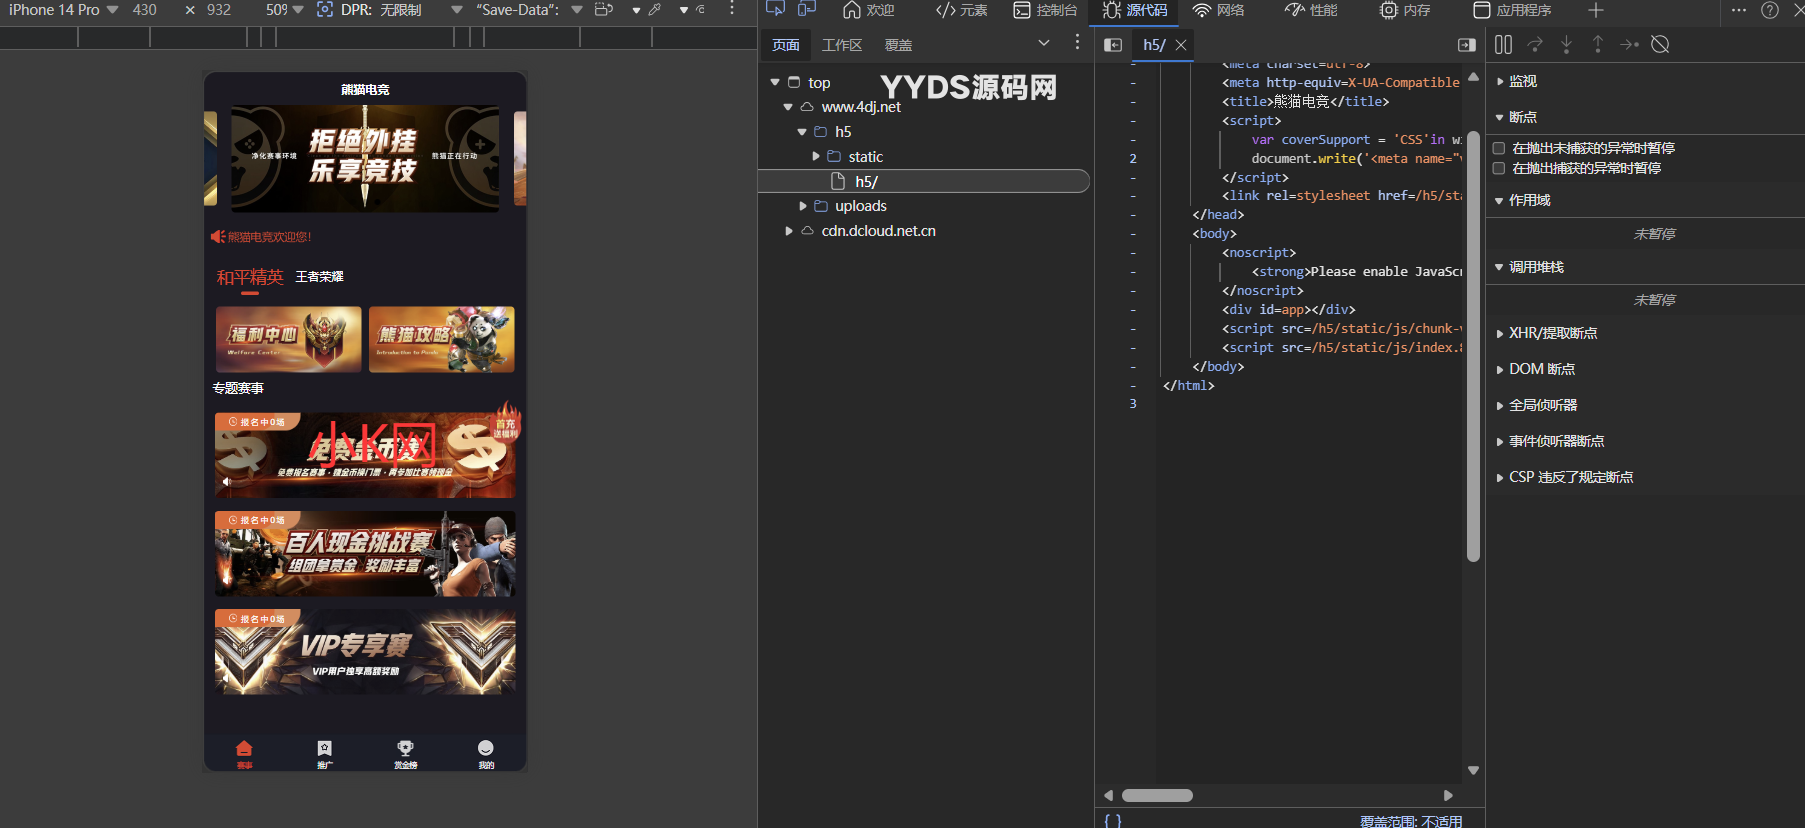
Task: Open the Save-Data dropdown
Action: [x=529, y=10]
